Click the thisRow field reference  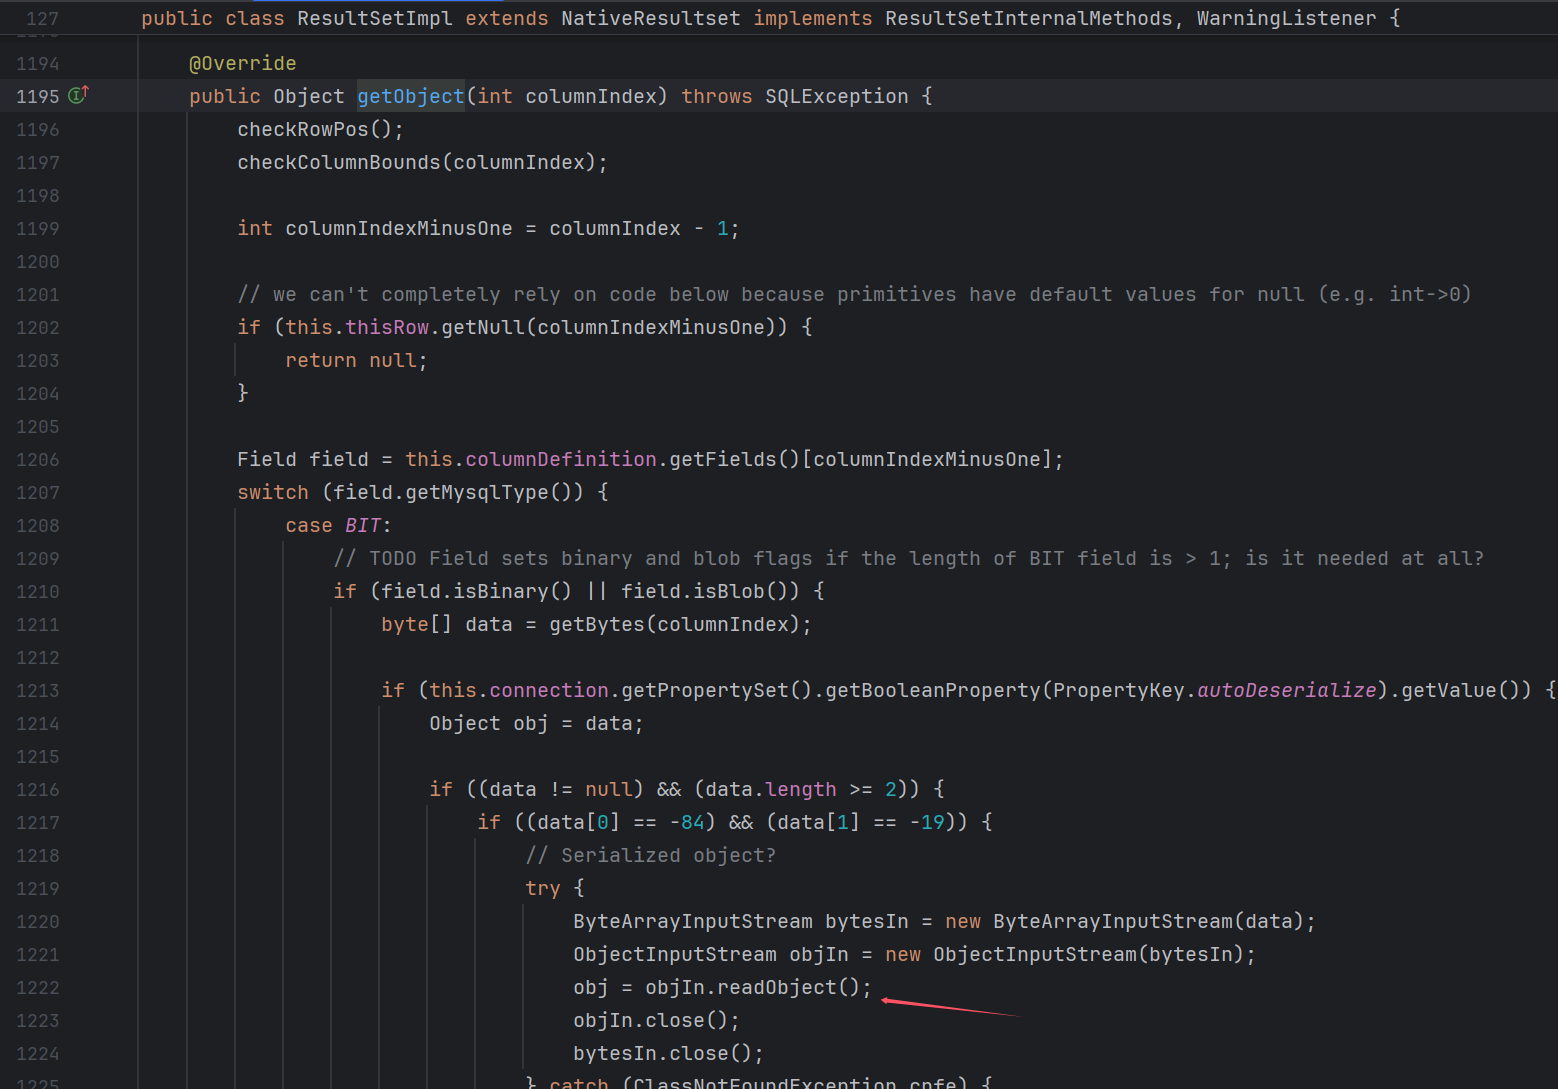387,327
